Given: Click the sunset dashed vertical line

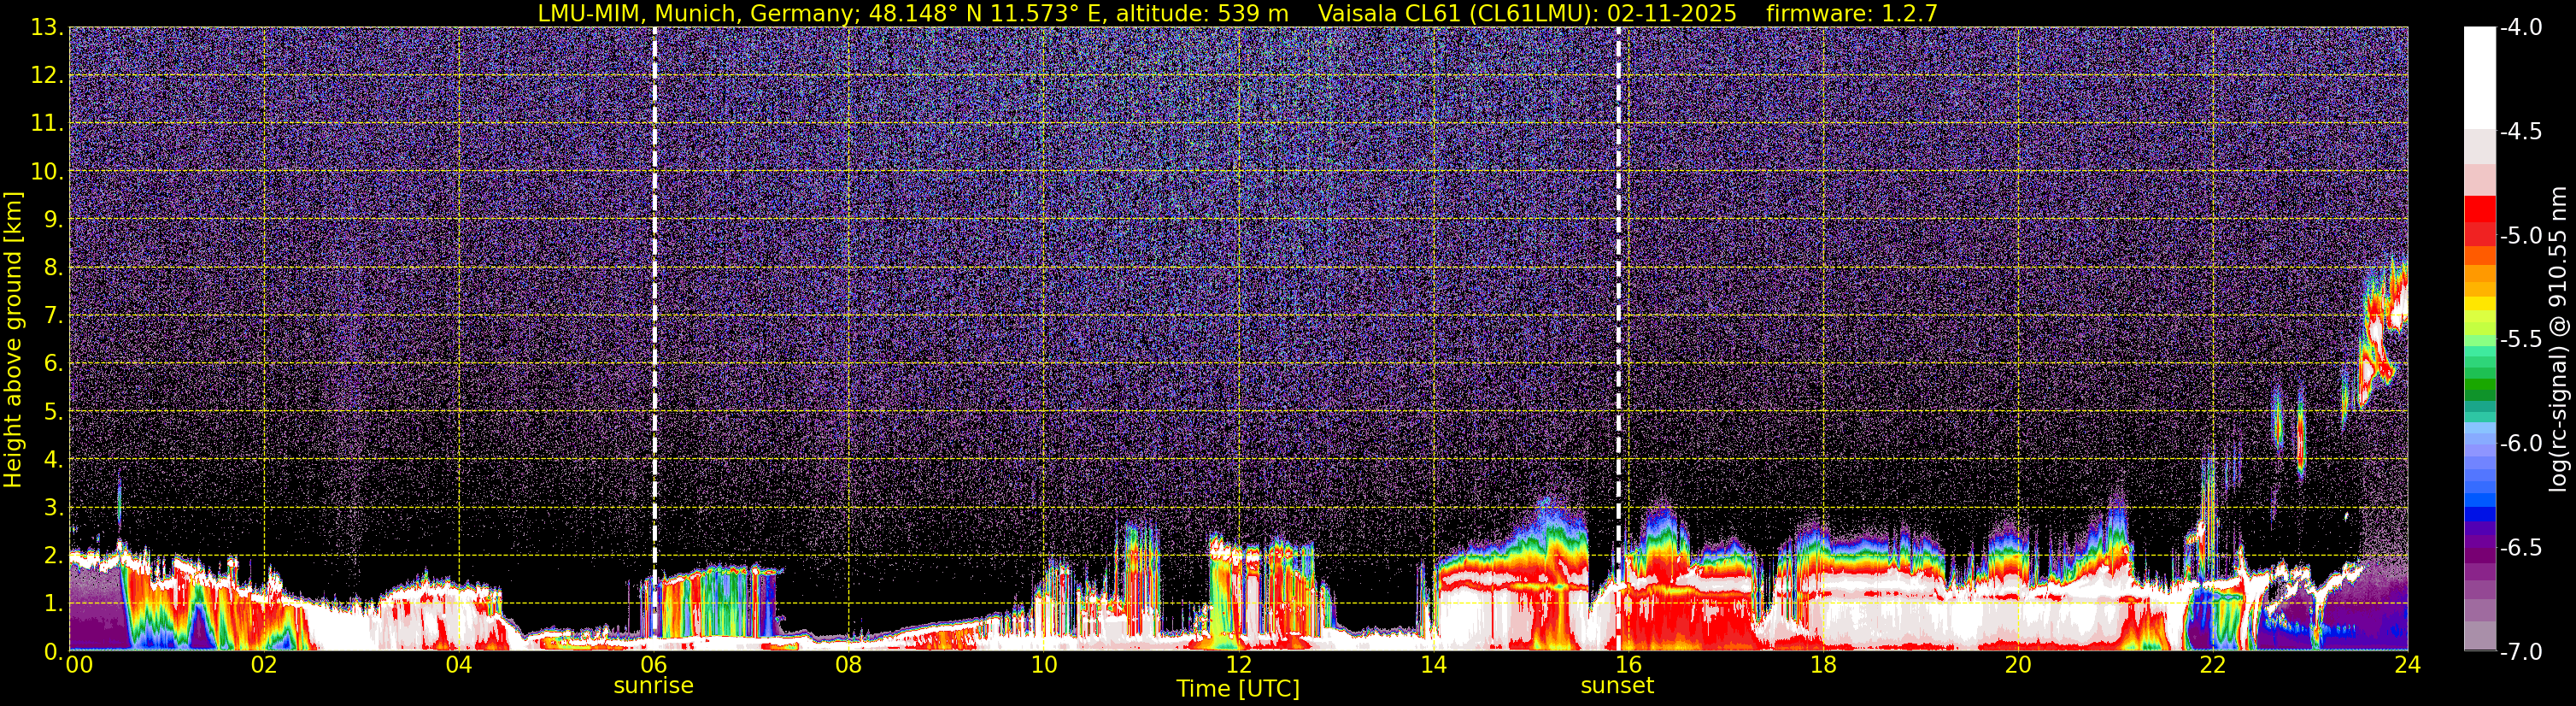Looking at the screenshot, I should tap(1618, 339).
